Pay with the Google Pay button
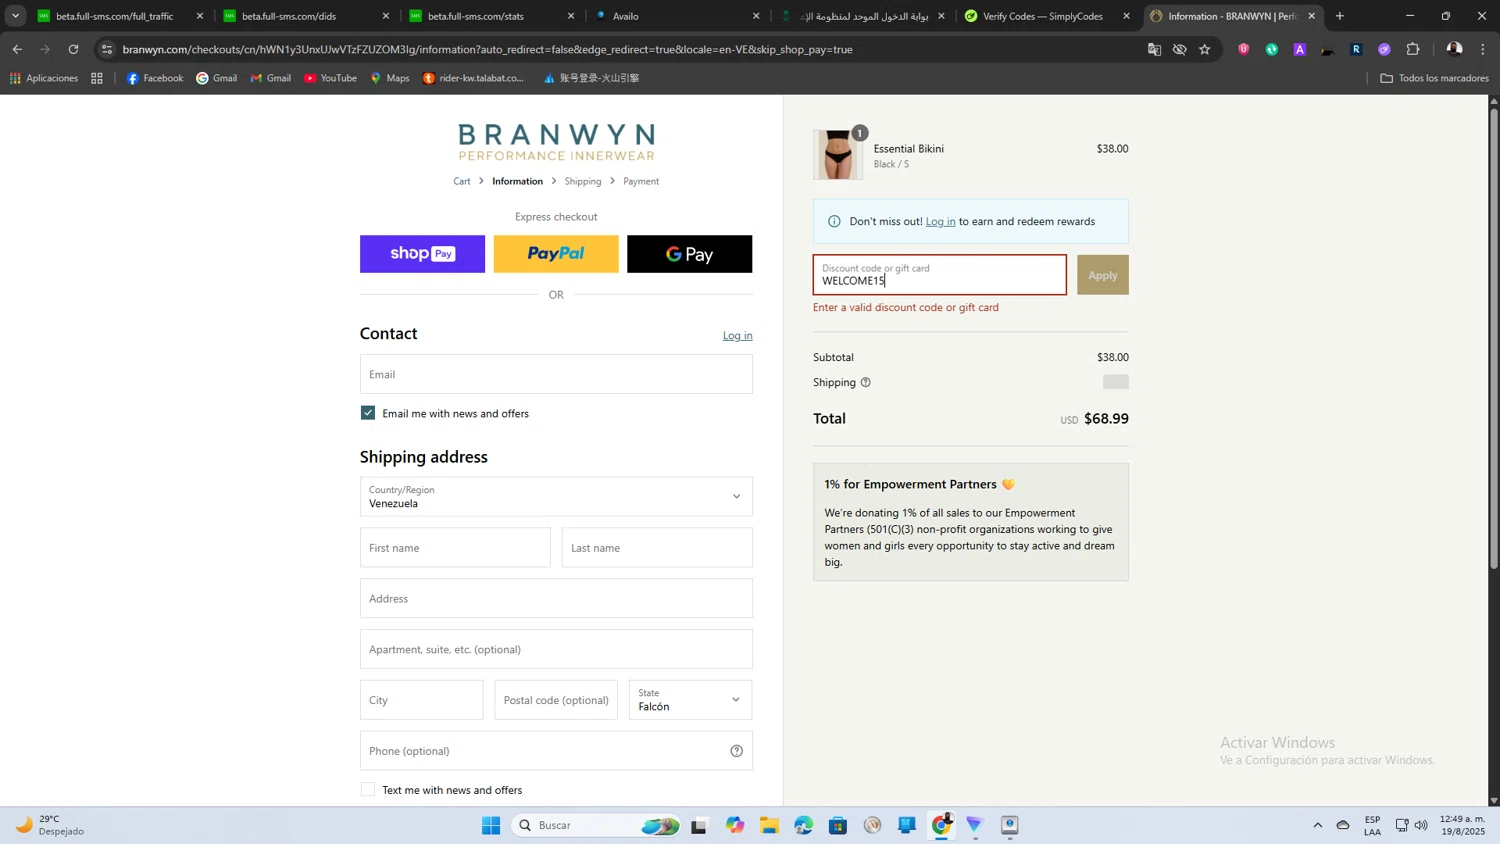 [690, 254]
